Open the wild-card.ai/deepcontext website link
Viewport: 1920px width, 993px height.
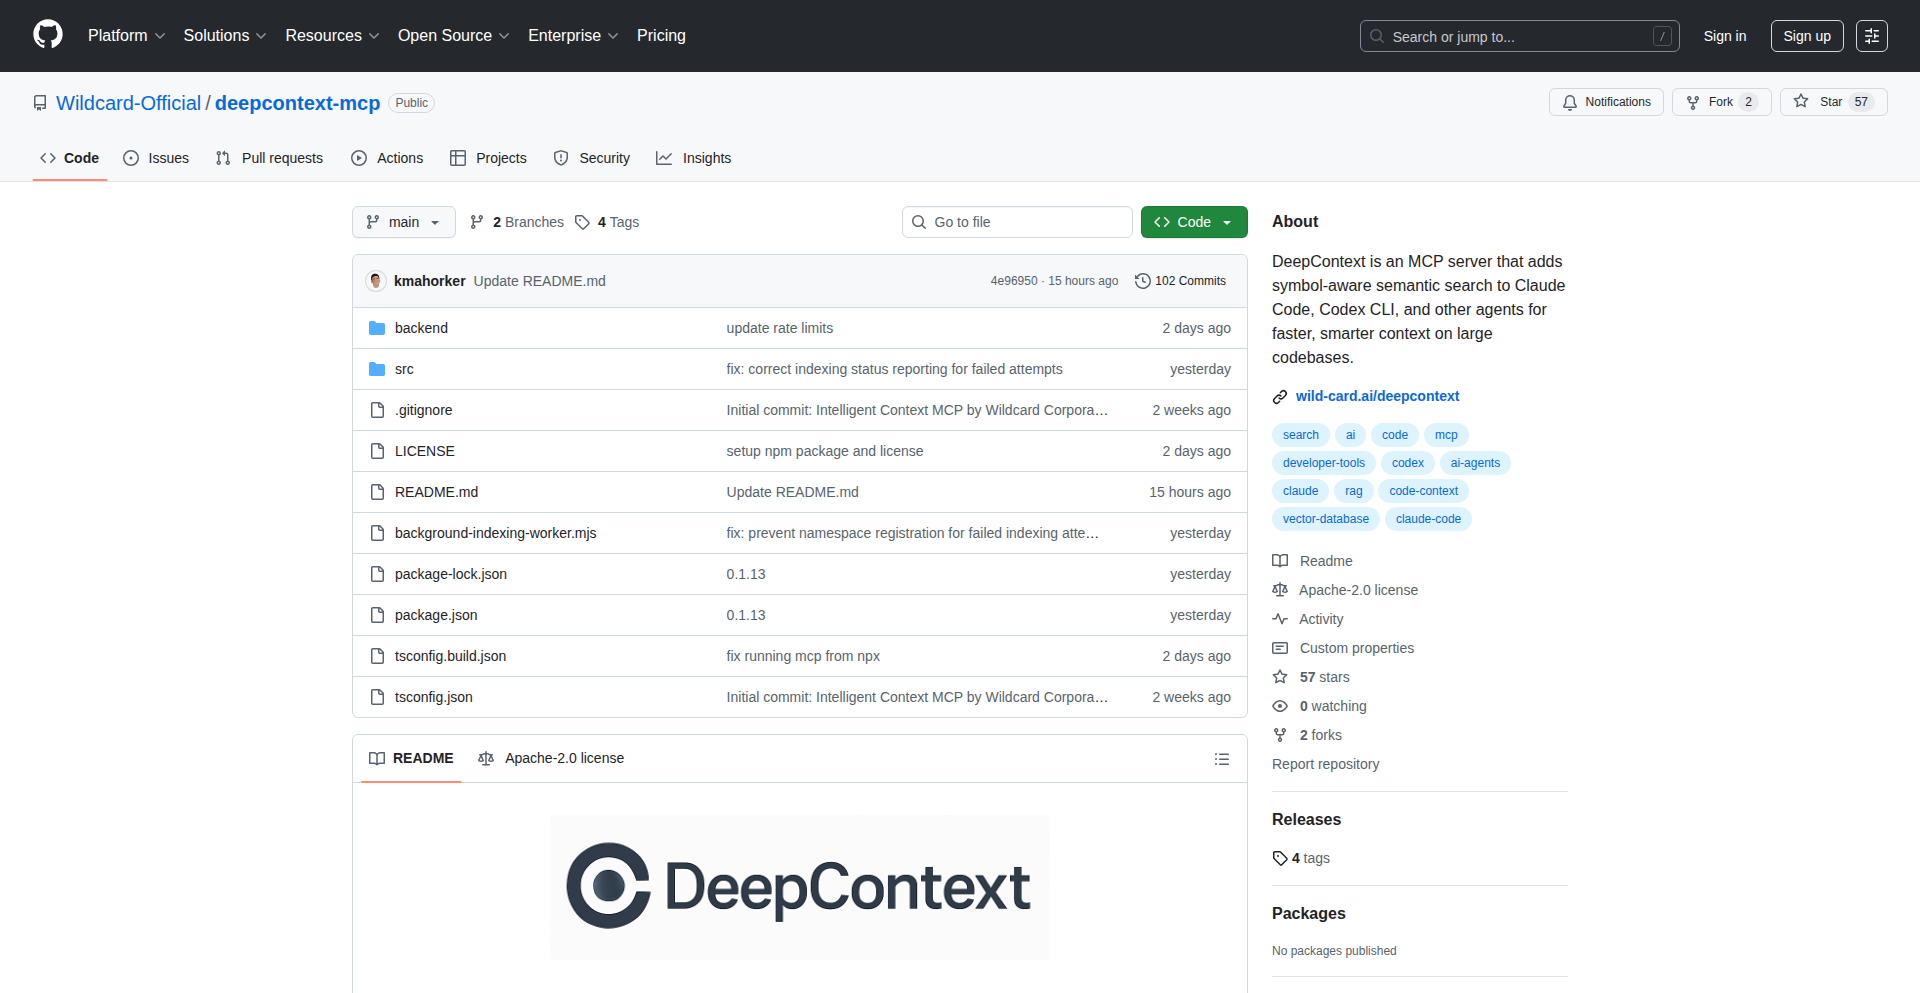coord(1377,396)
